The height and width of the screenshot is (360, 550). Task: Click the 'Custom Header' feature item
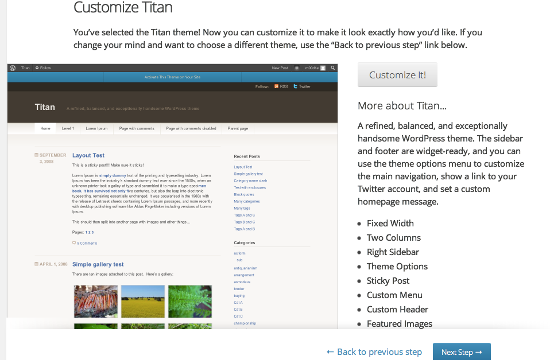397,309
